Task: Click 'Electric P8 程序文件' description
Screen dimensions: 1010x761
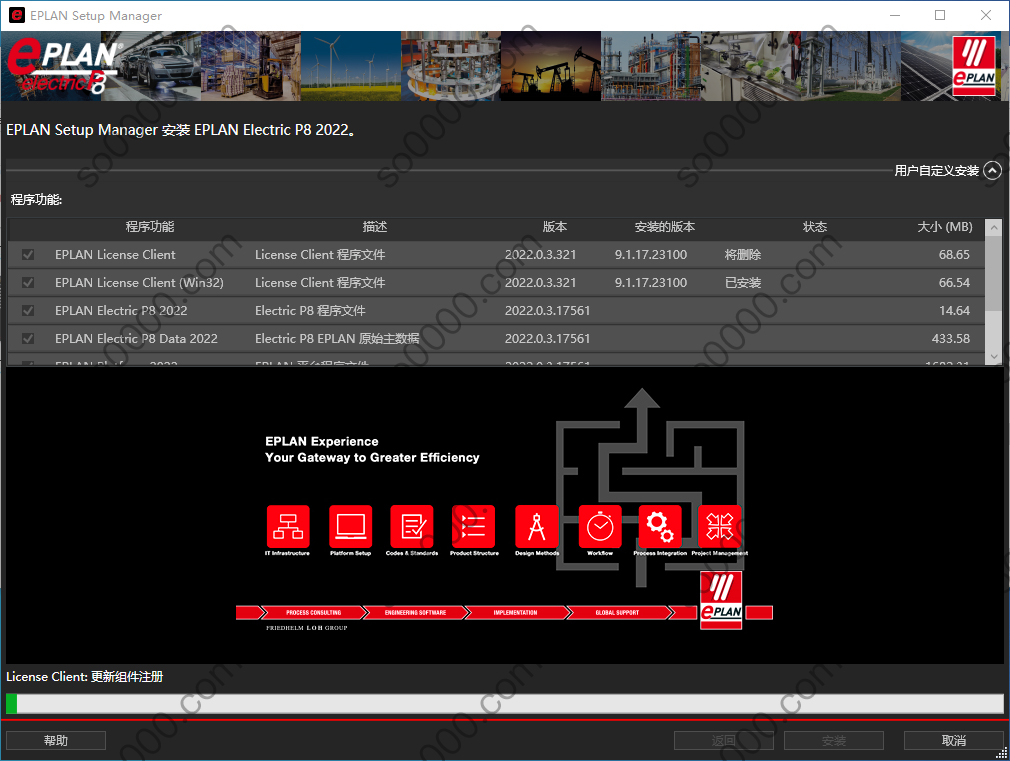Action: tap(310, 311)
